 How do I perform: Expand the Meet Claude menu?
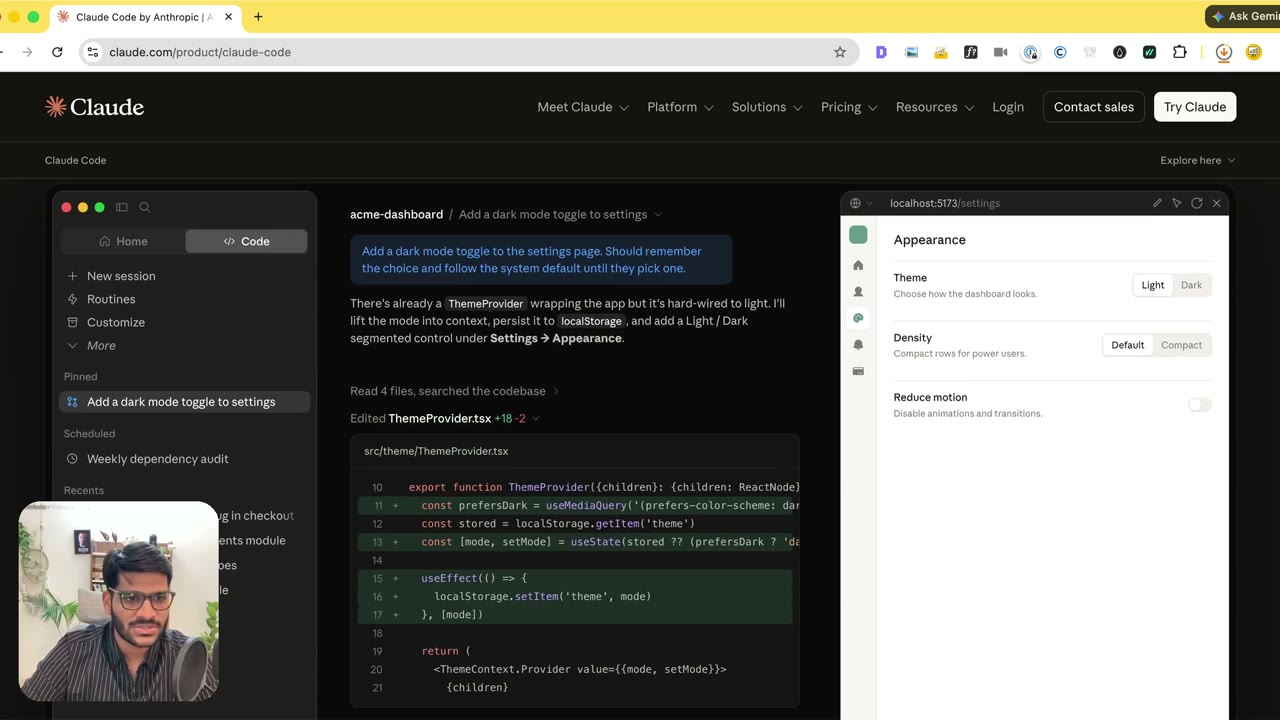click(x=583, y=107)
